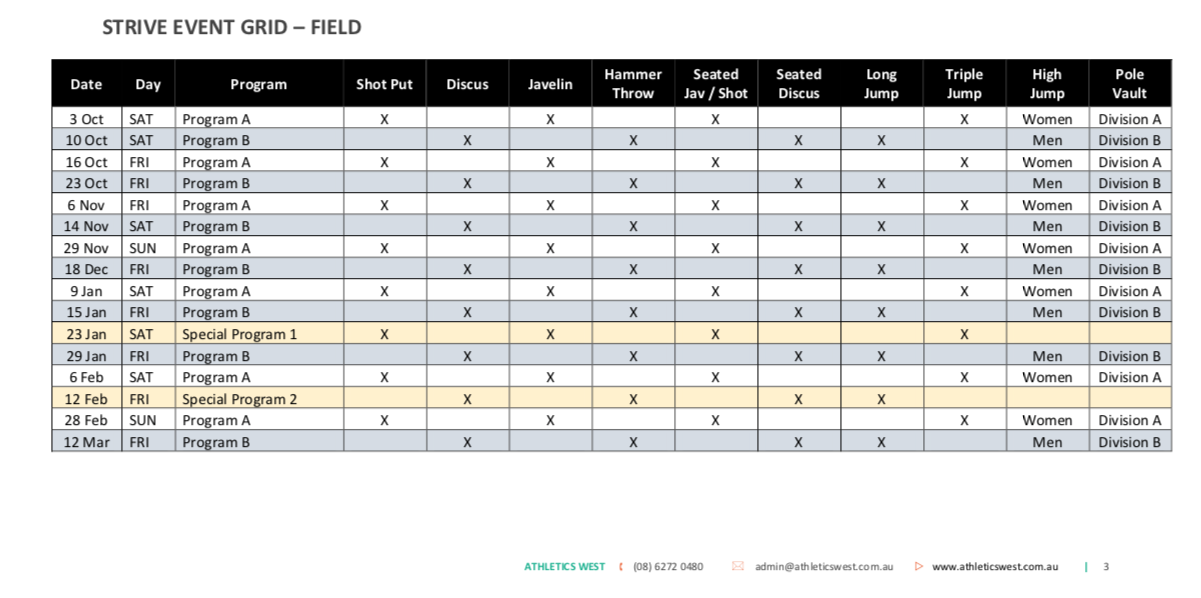
Task: Select the Special Program 1 row label
Action: pyautogui.click(x=239, y=334)
